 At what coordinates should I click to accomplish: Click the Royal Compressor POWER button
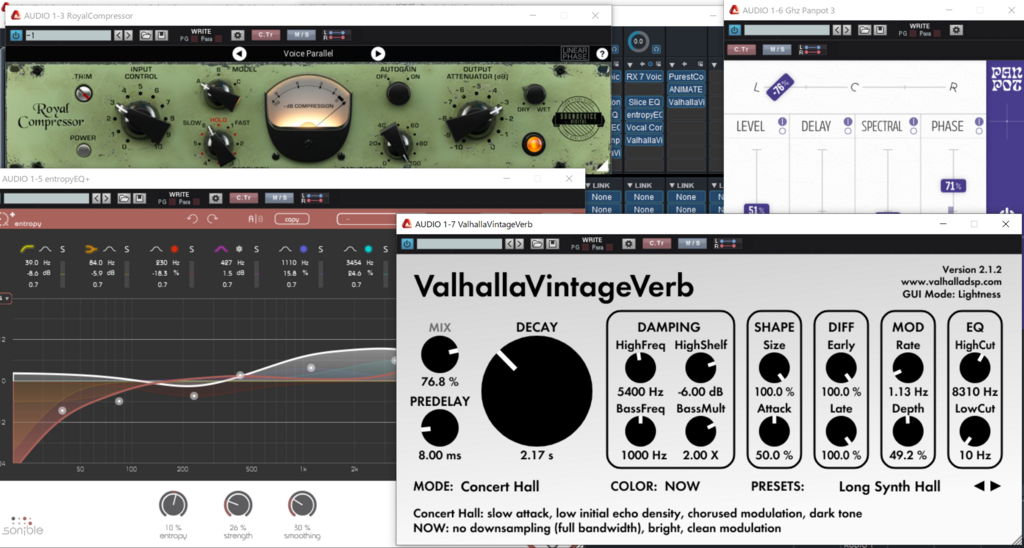[82, 150]
